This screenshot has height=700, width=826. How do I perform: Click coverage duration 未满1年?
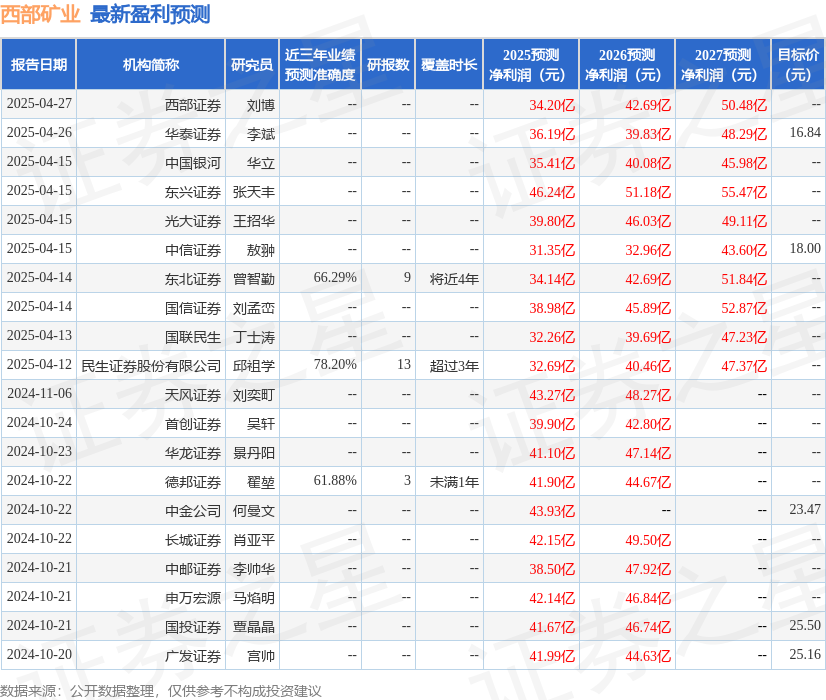(454, 482)
